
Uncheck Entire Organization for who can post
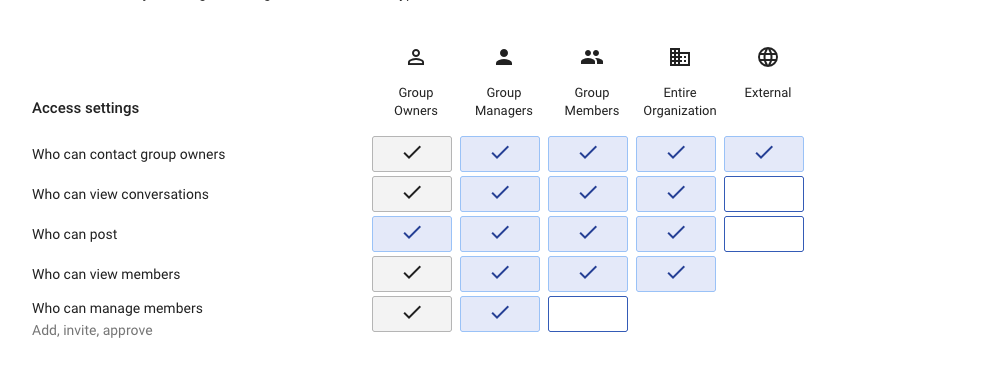pyautogui.click(x=676, y=234)
